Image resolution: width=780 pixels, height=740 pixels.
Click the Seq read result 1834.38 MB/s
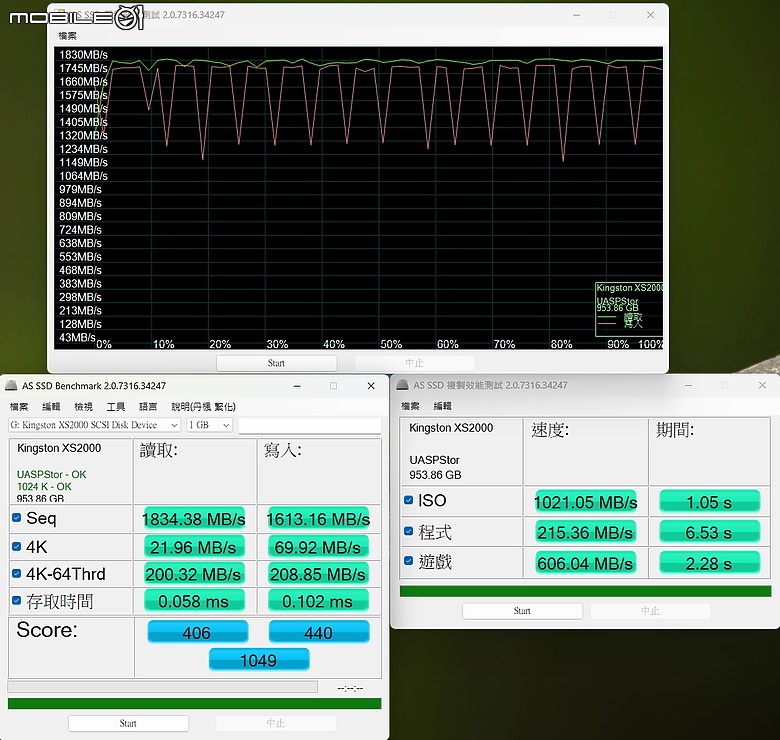(x=194, y=519)
